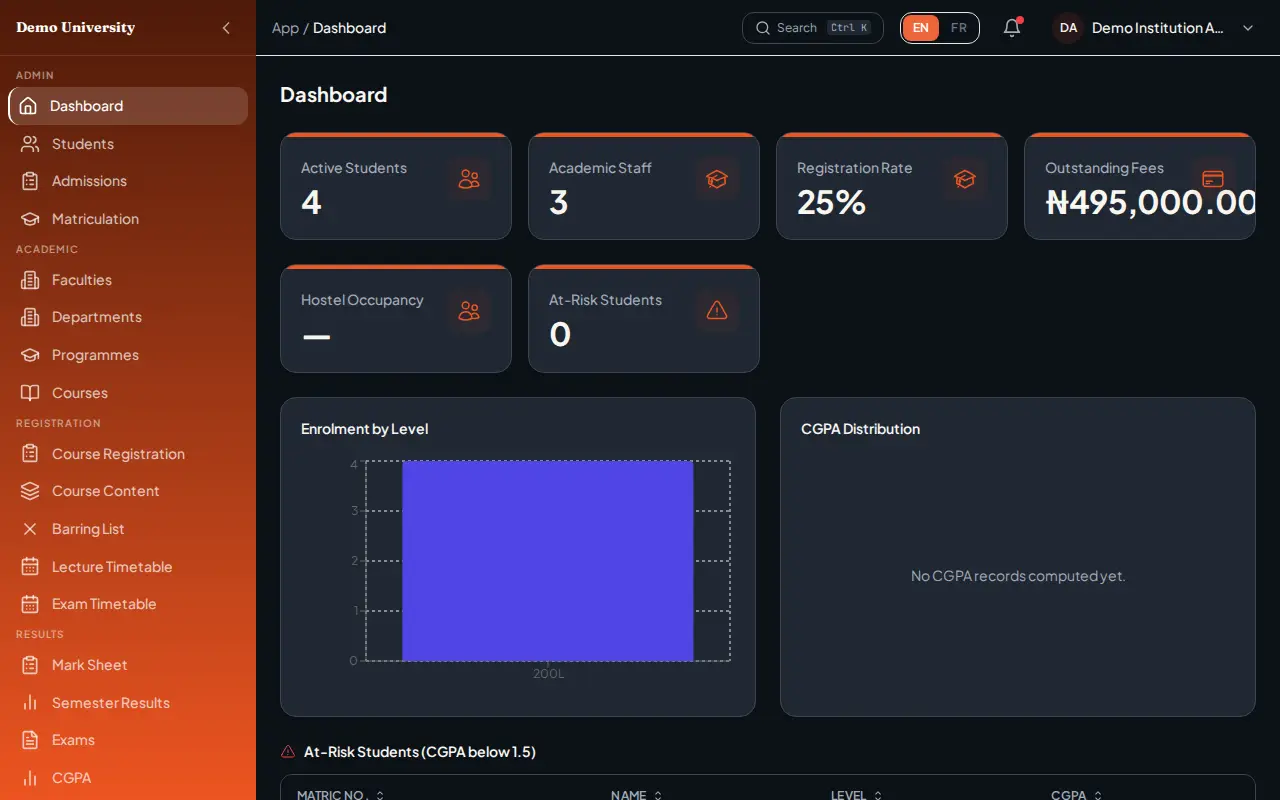Click the CGPA Distribution heading

860,429
